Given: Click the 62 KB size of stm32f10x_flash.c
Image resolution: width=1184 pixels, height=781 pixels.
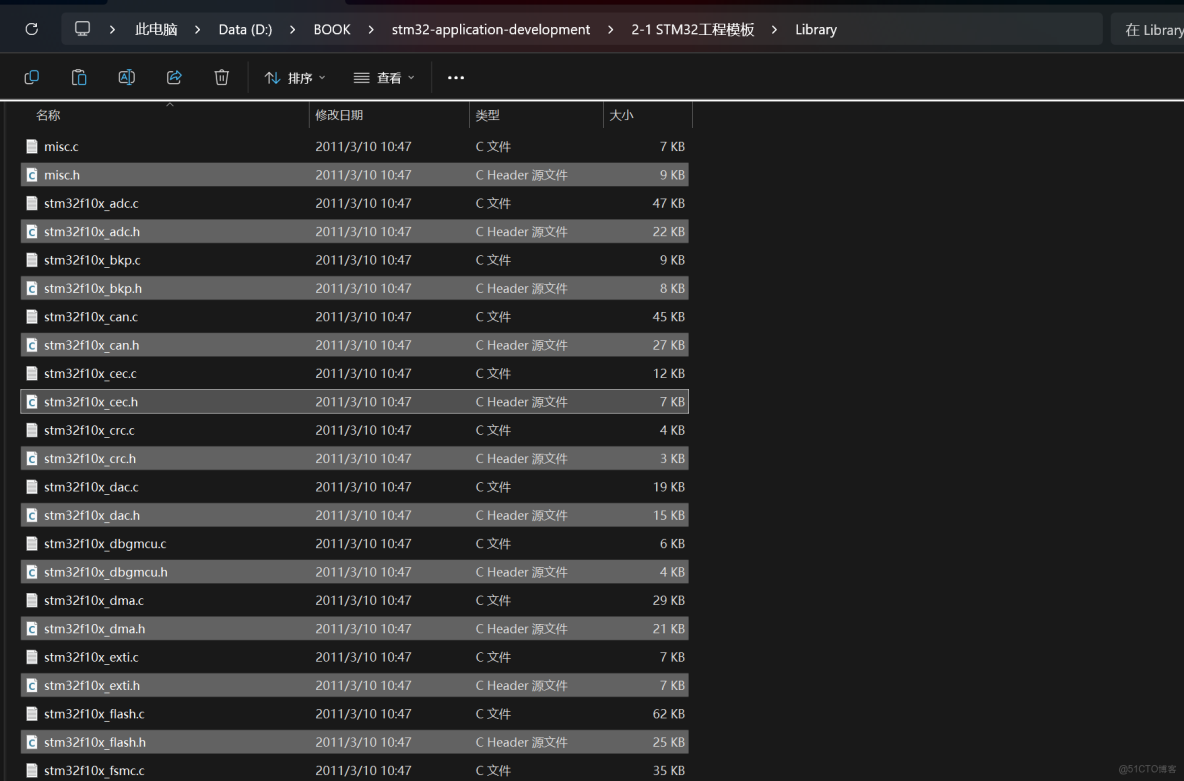Looking at the screenshot, I should coord(669,714).
